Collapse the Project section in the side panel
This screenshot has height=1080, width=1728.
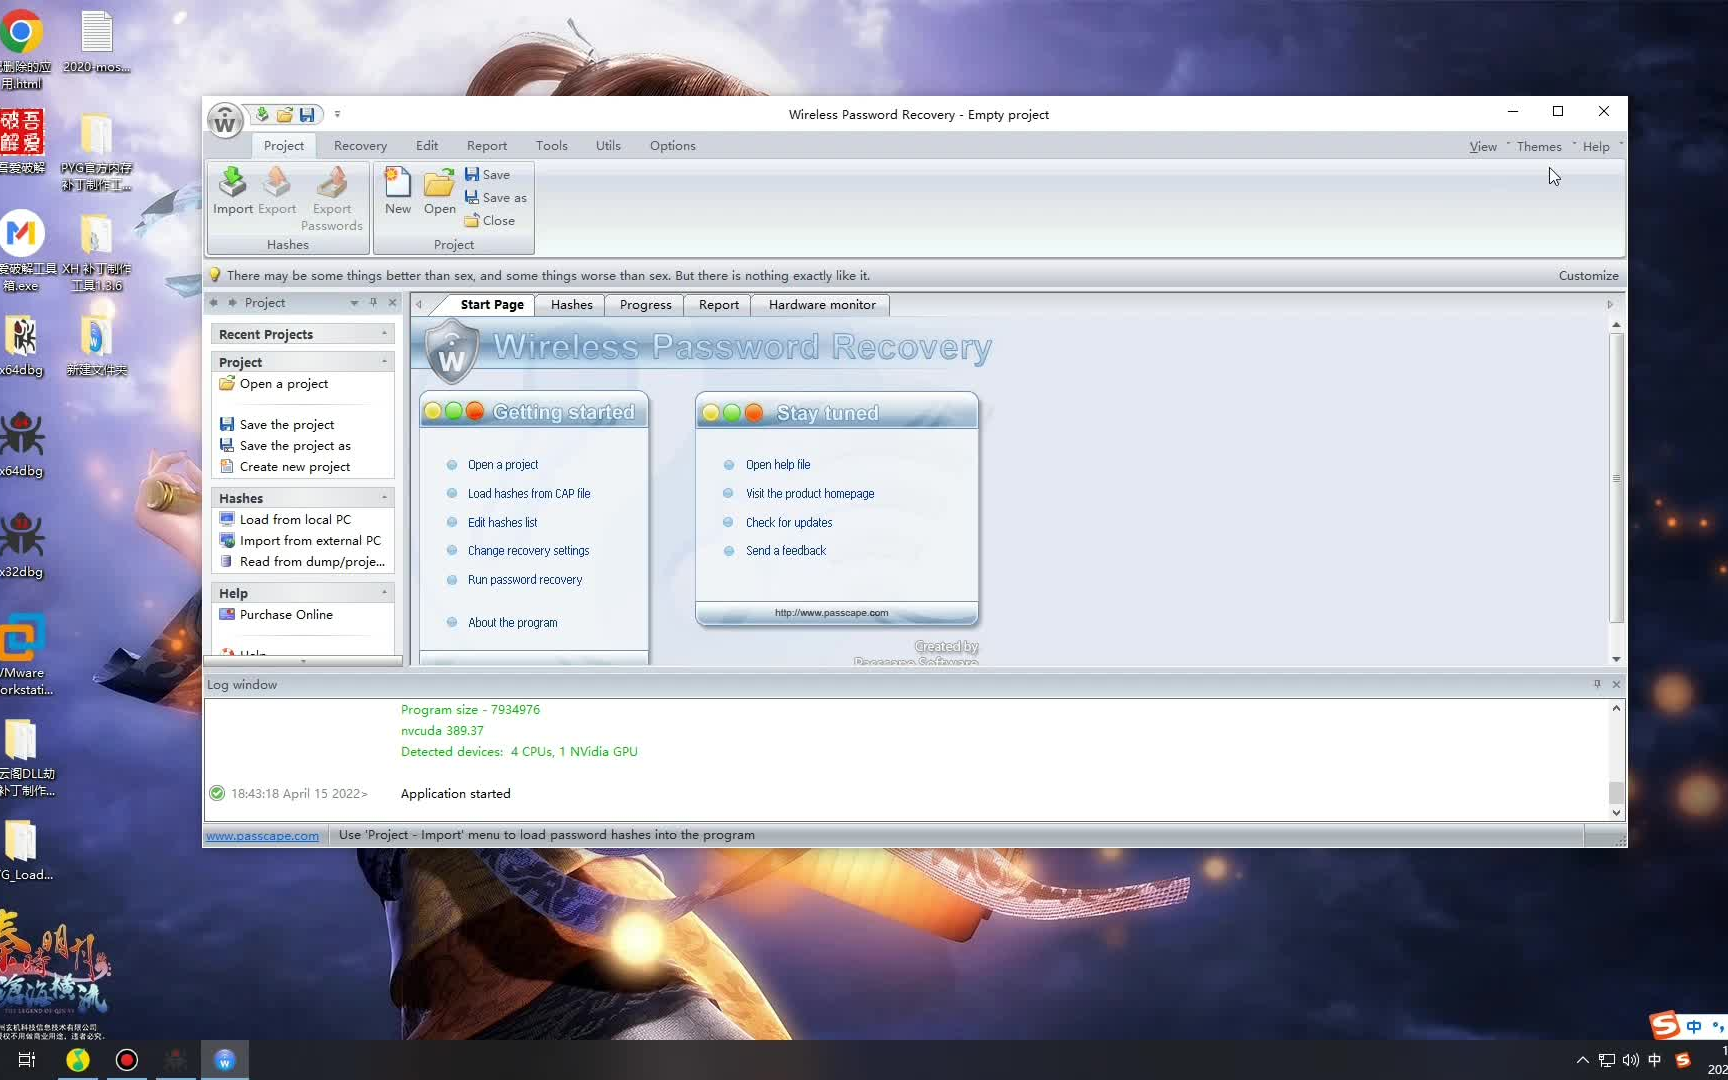click(384, 362)
